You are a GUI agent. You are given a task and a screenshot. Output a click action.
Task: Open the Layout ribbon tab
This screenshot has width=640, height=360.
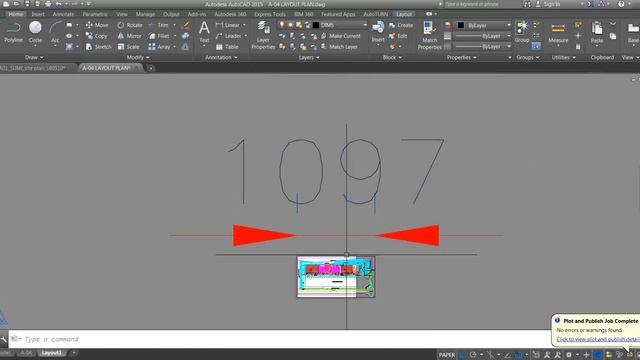click(x=404, y=14)
